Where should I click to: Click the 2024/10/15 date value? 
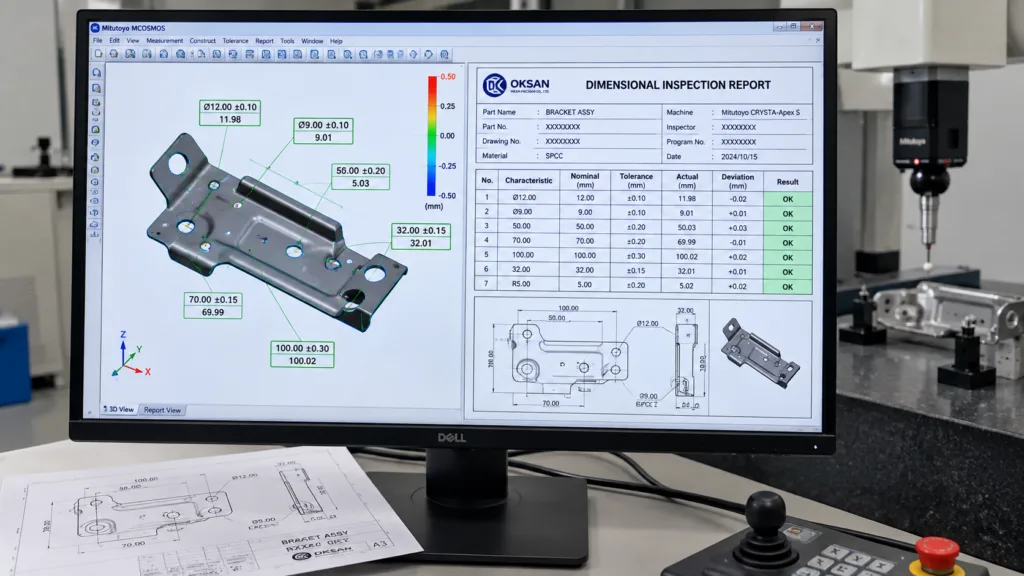tap(739, 157)
